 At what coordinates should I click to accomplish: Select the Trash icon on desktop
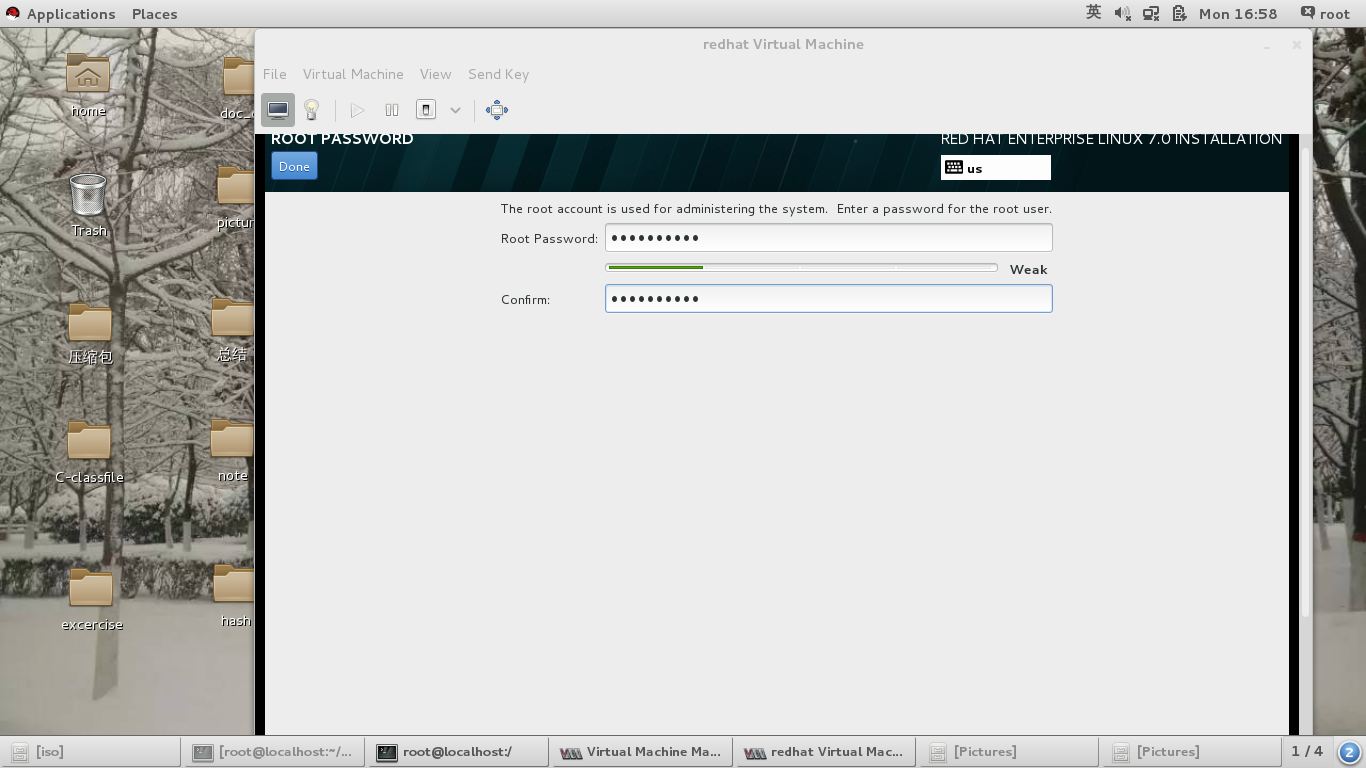tap(88, 205)
